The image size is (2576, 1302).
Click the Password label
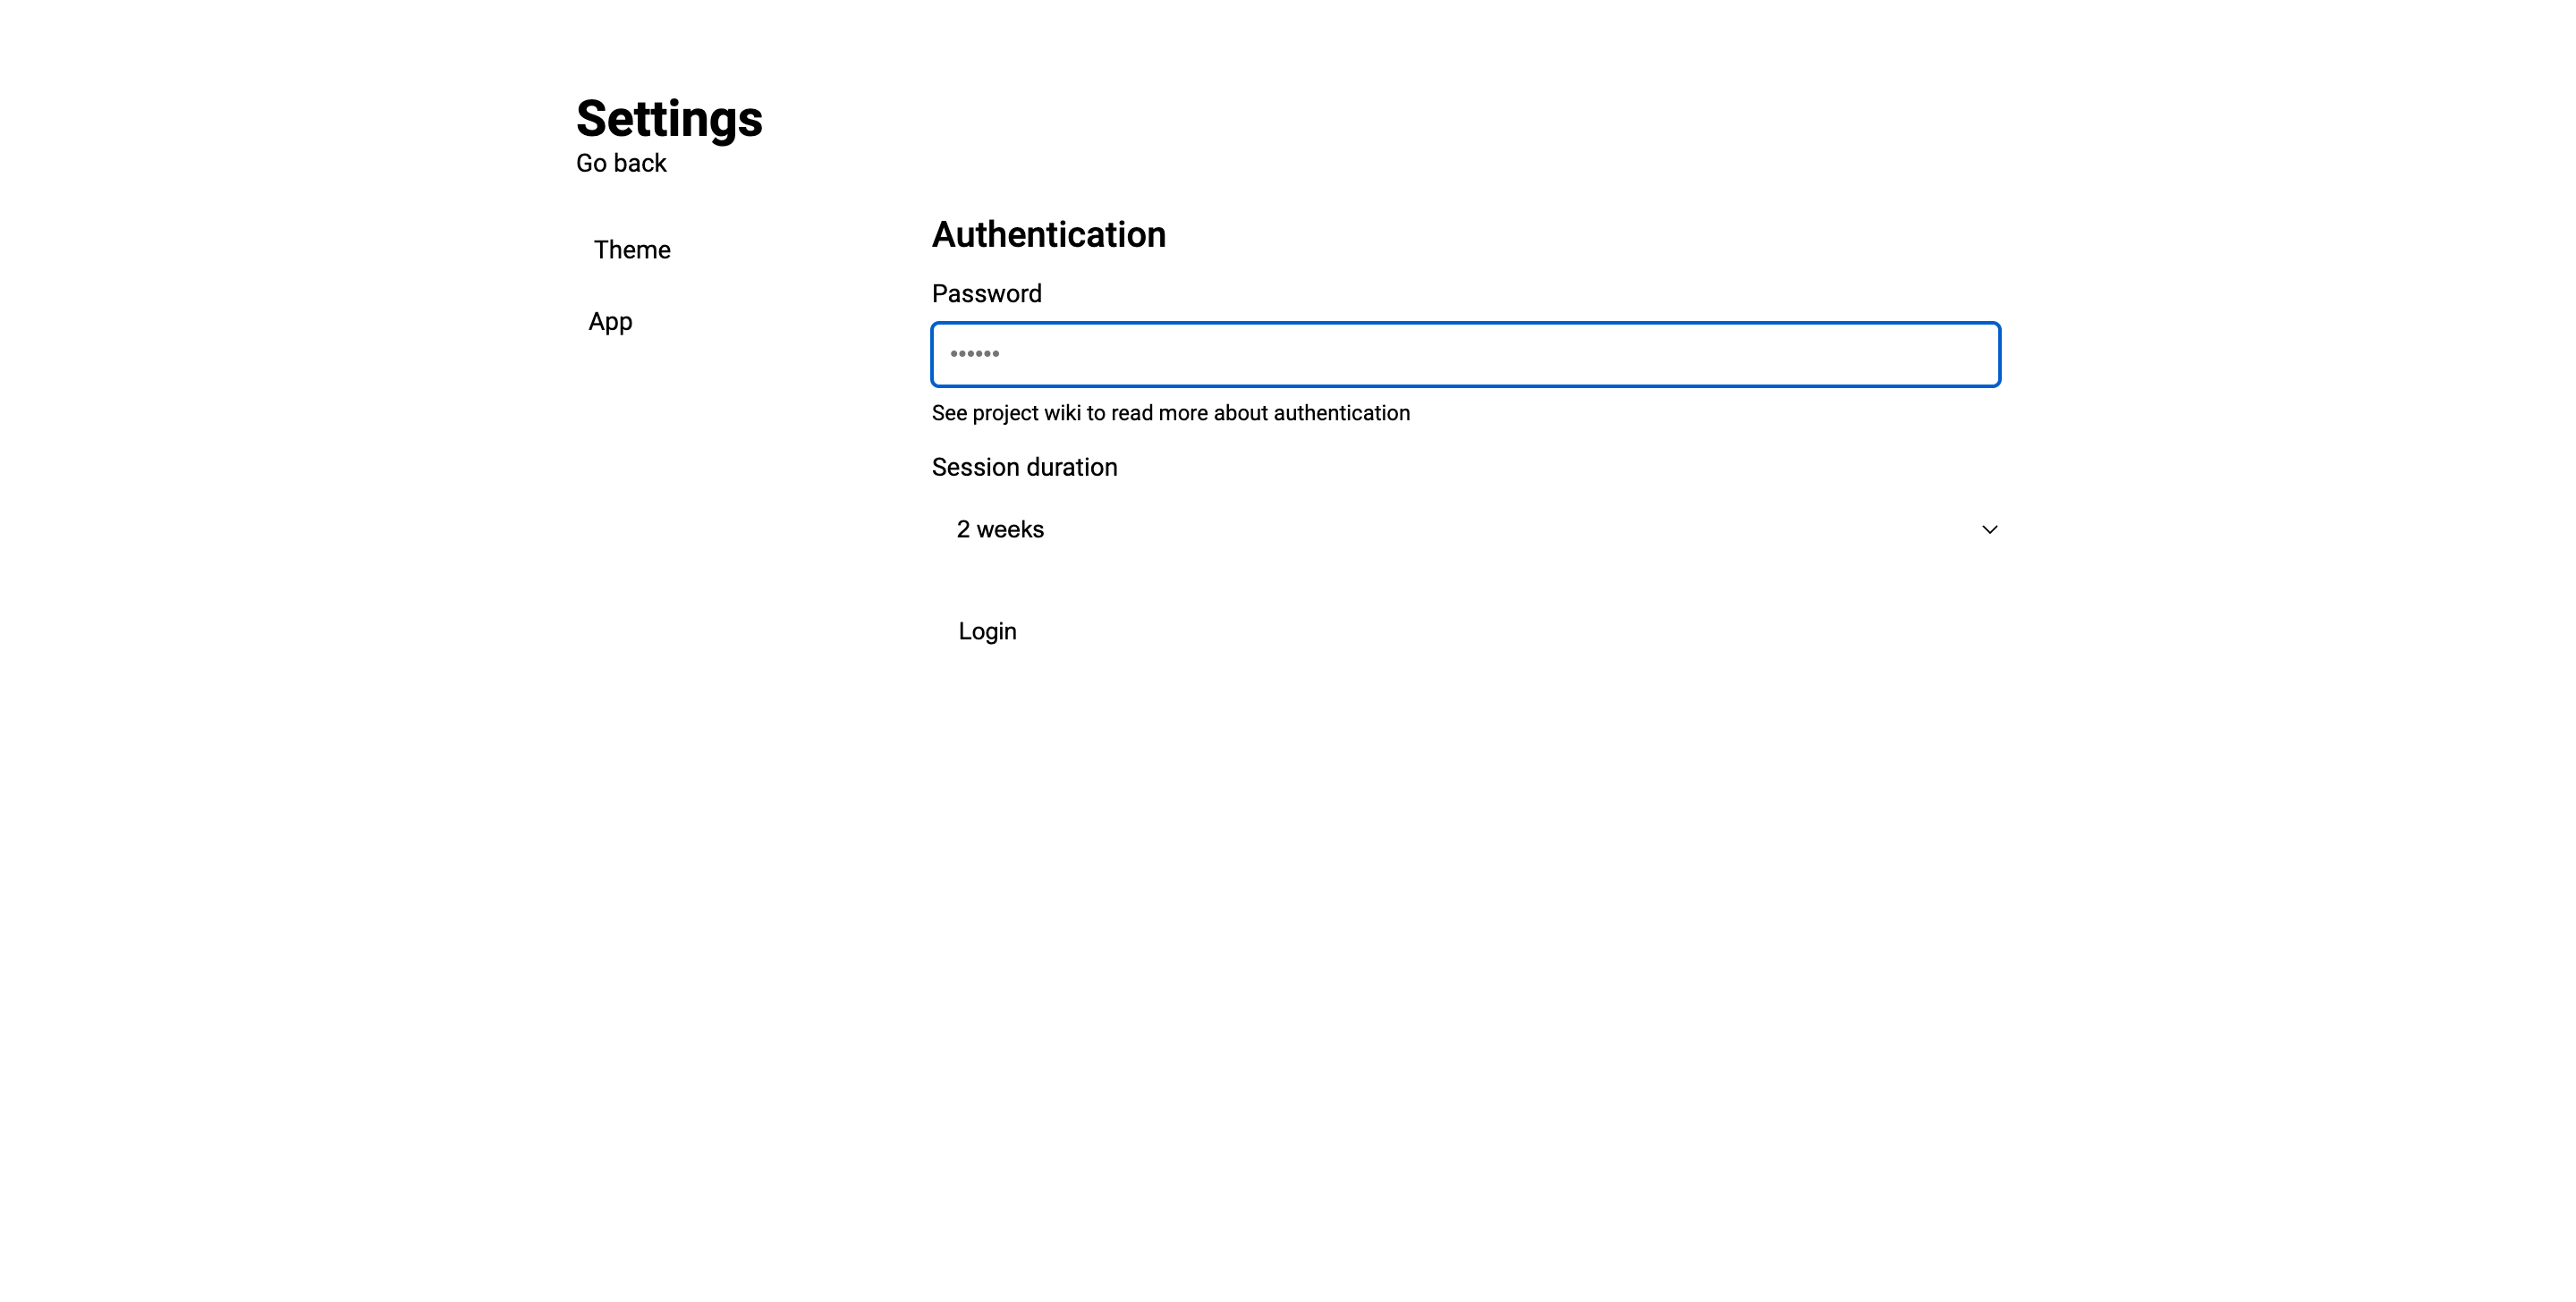pyautogui.click(x=987, y=293)
